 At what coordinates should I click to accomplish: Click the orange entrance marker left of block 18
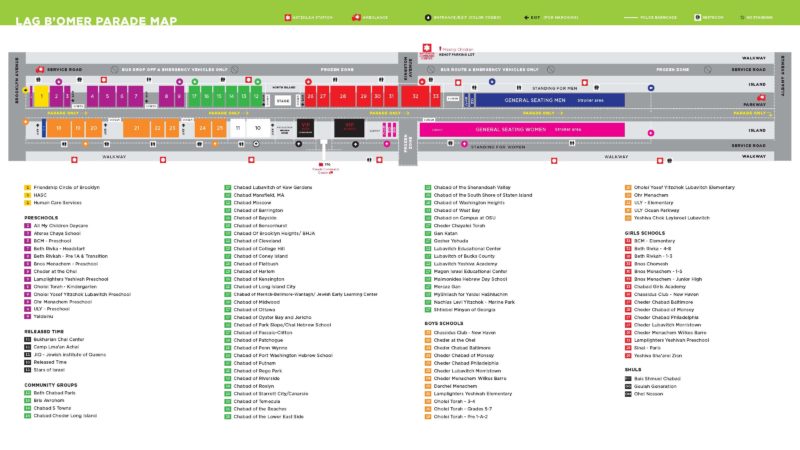click(26, 122)
